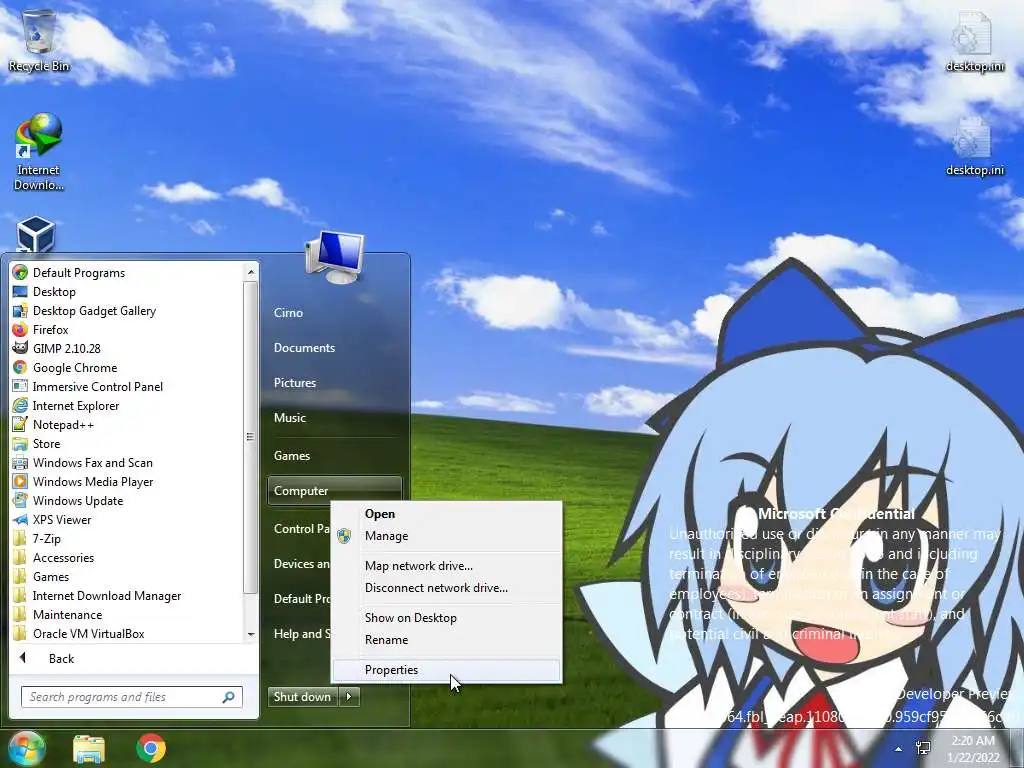The height and width of the screenshot is (768, 1024).
Task: Click the network icon in system tray
Action: coord(923,748)
